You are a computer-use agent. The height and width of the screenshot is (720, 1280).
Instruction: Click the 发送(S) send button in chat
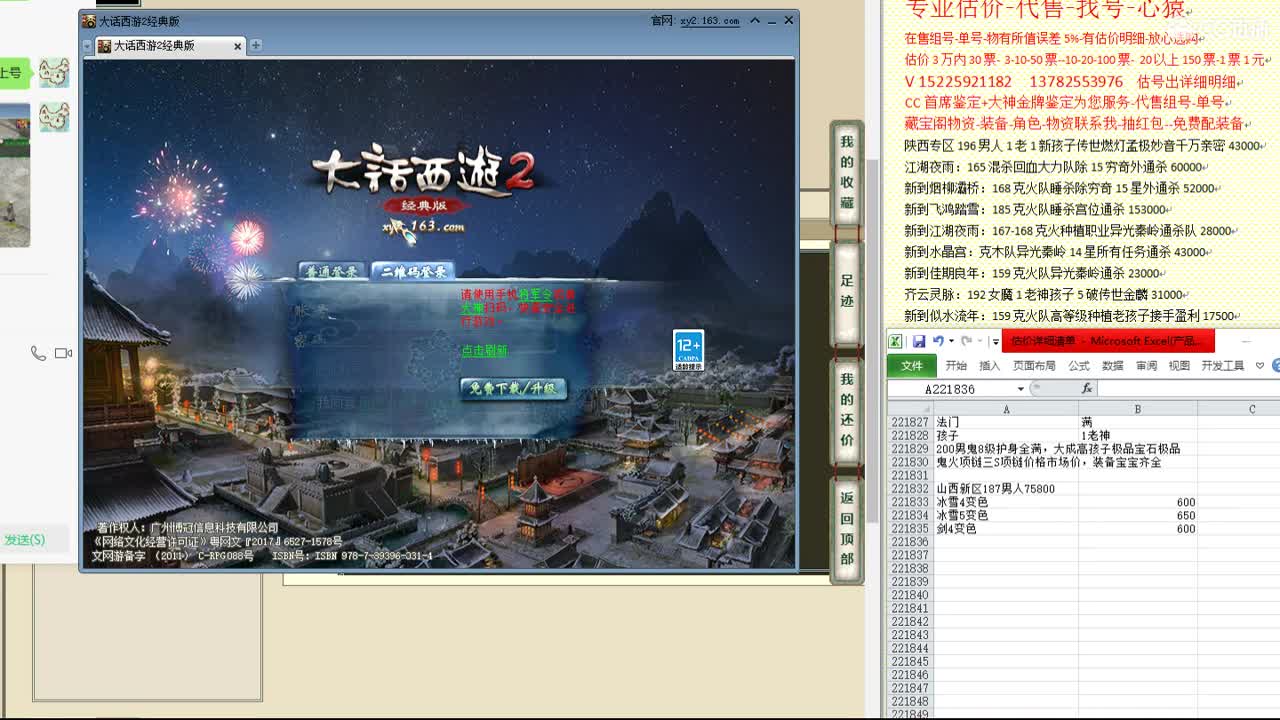pyautogui.click(x=23, y=540)
